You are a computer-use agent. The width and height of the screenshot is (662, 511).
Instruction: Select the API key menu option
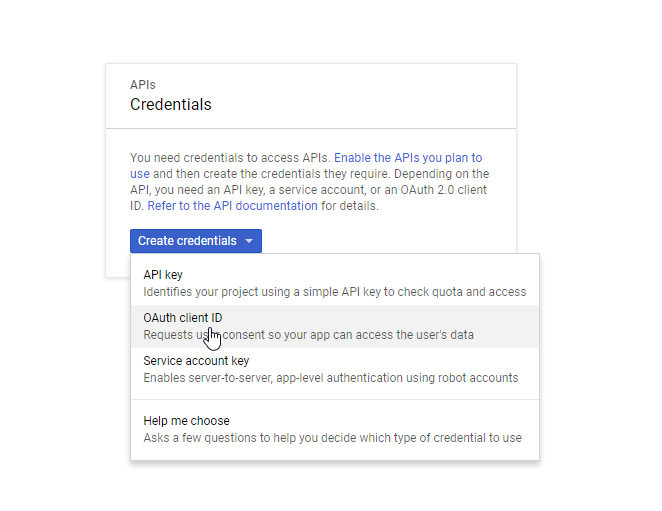point(163,275)
